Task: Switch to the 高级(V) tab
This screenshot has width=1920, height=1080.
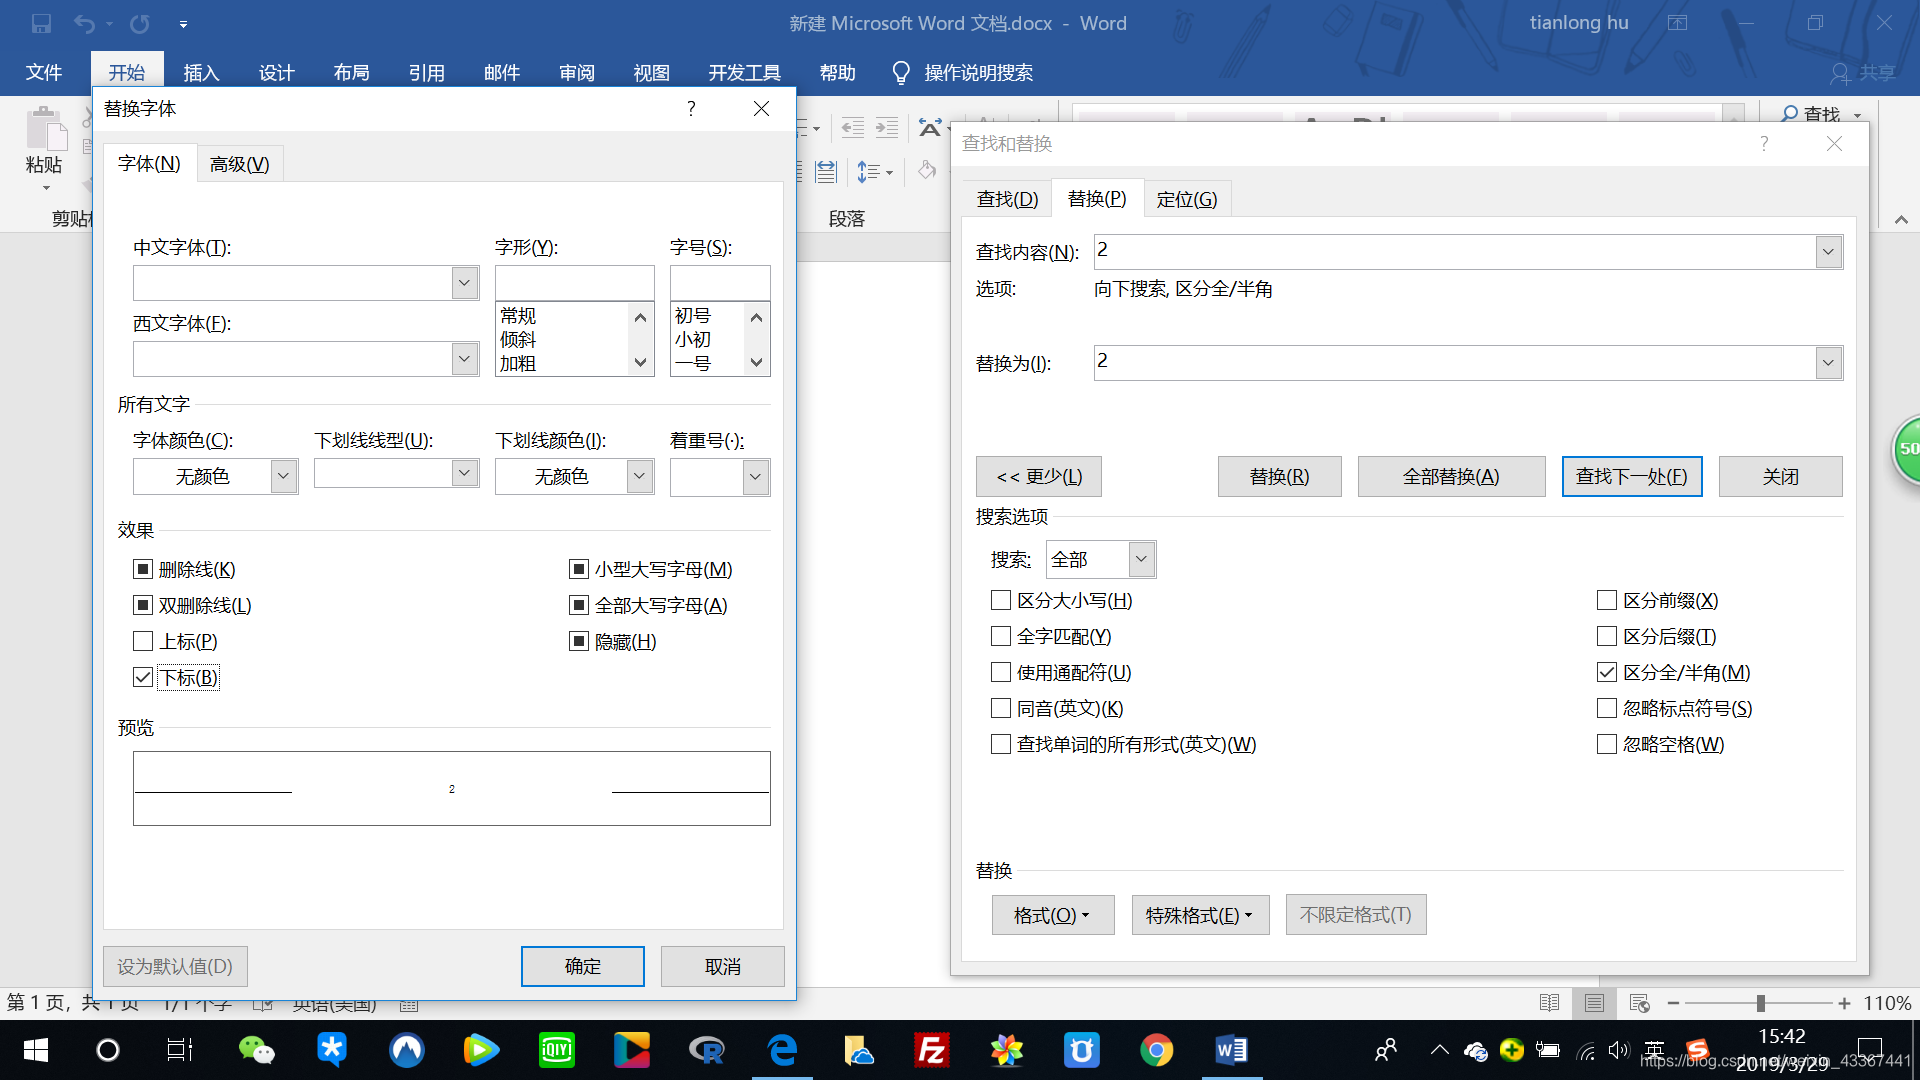Action: [x=239, y=164]
